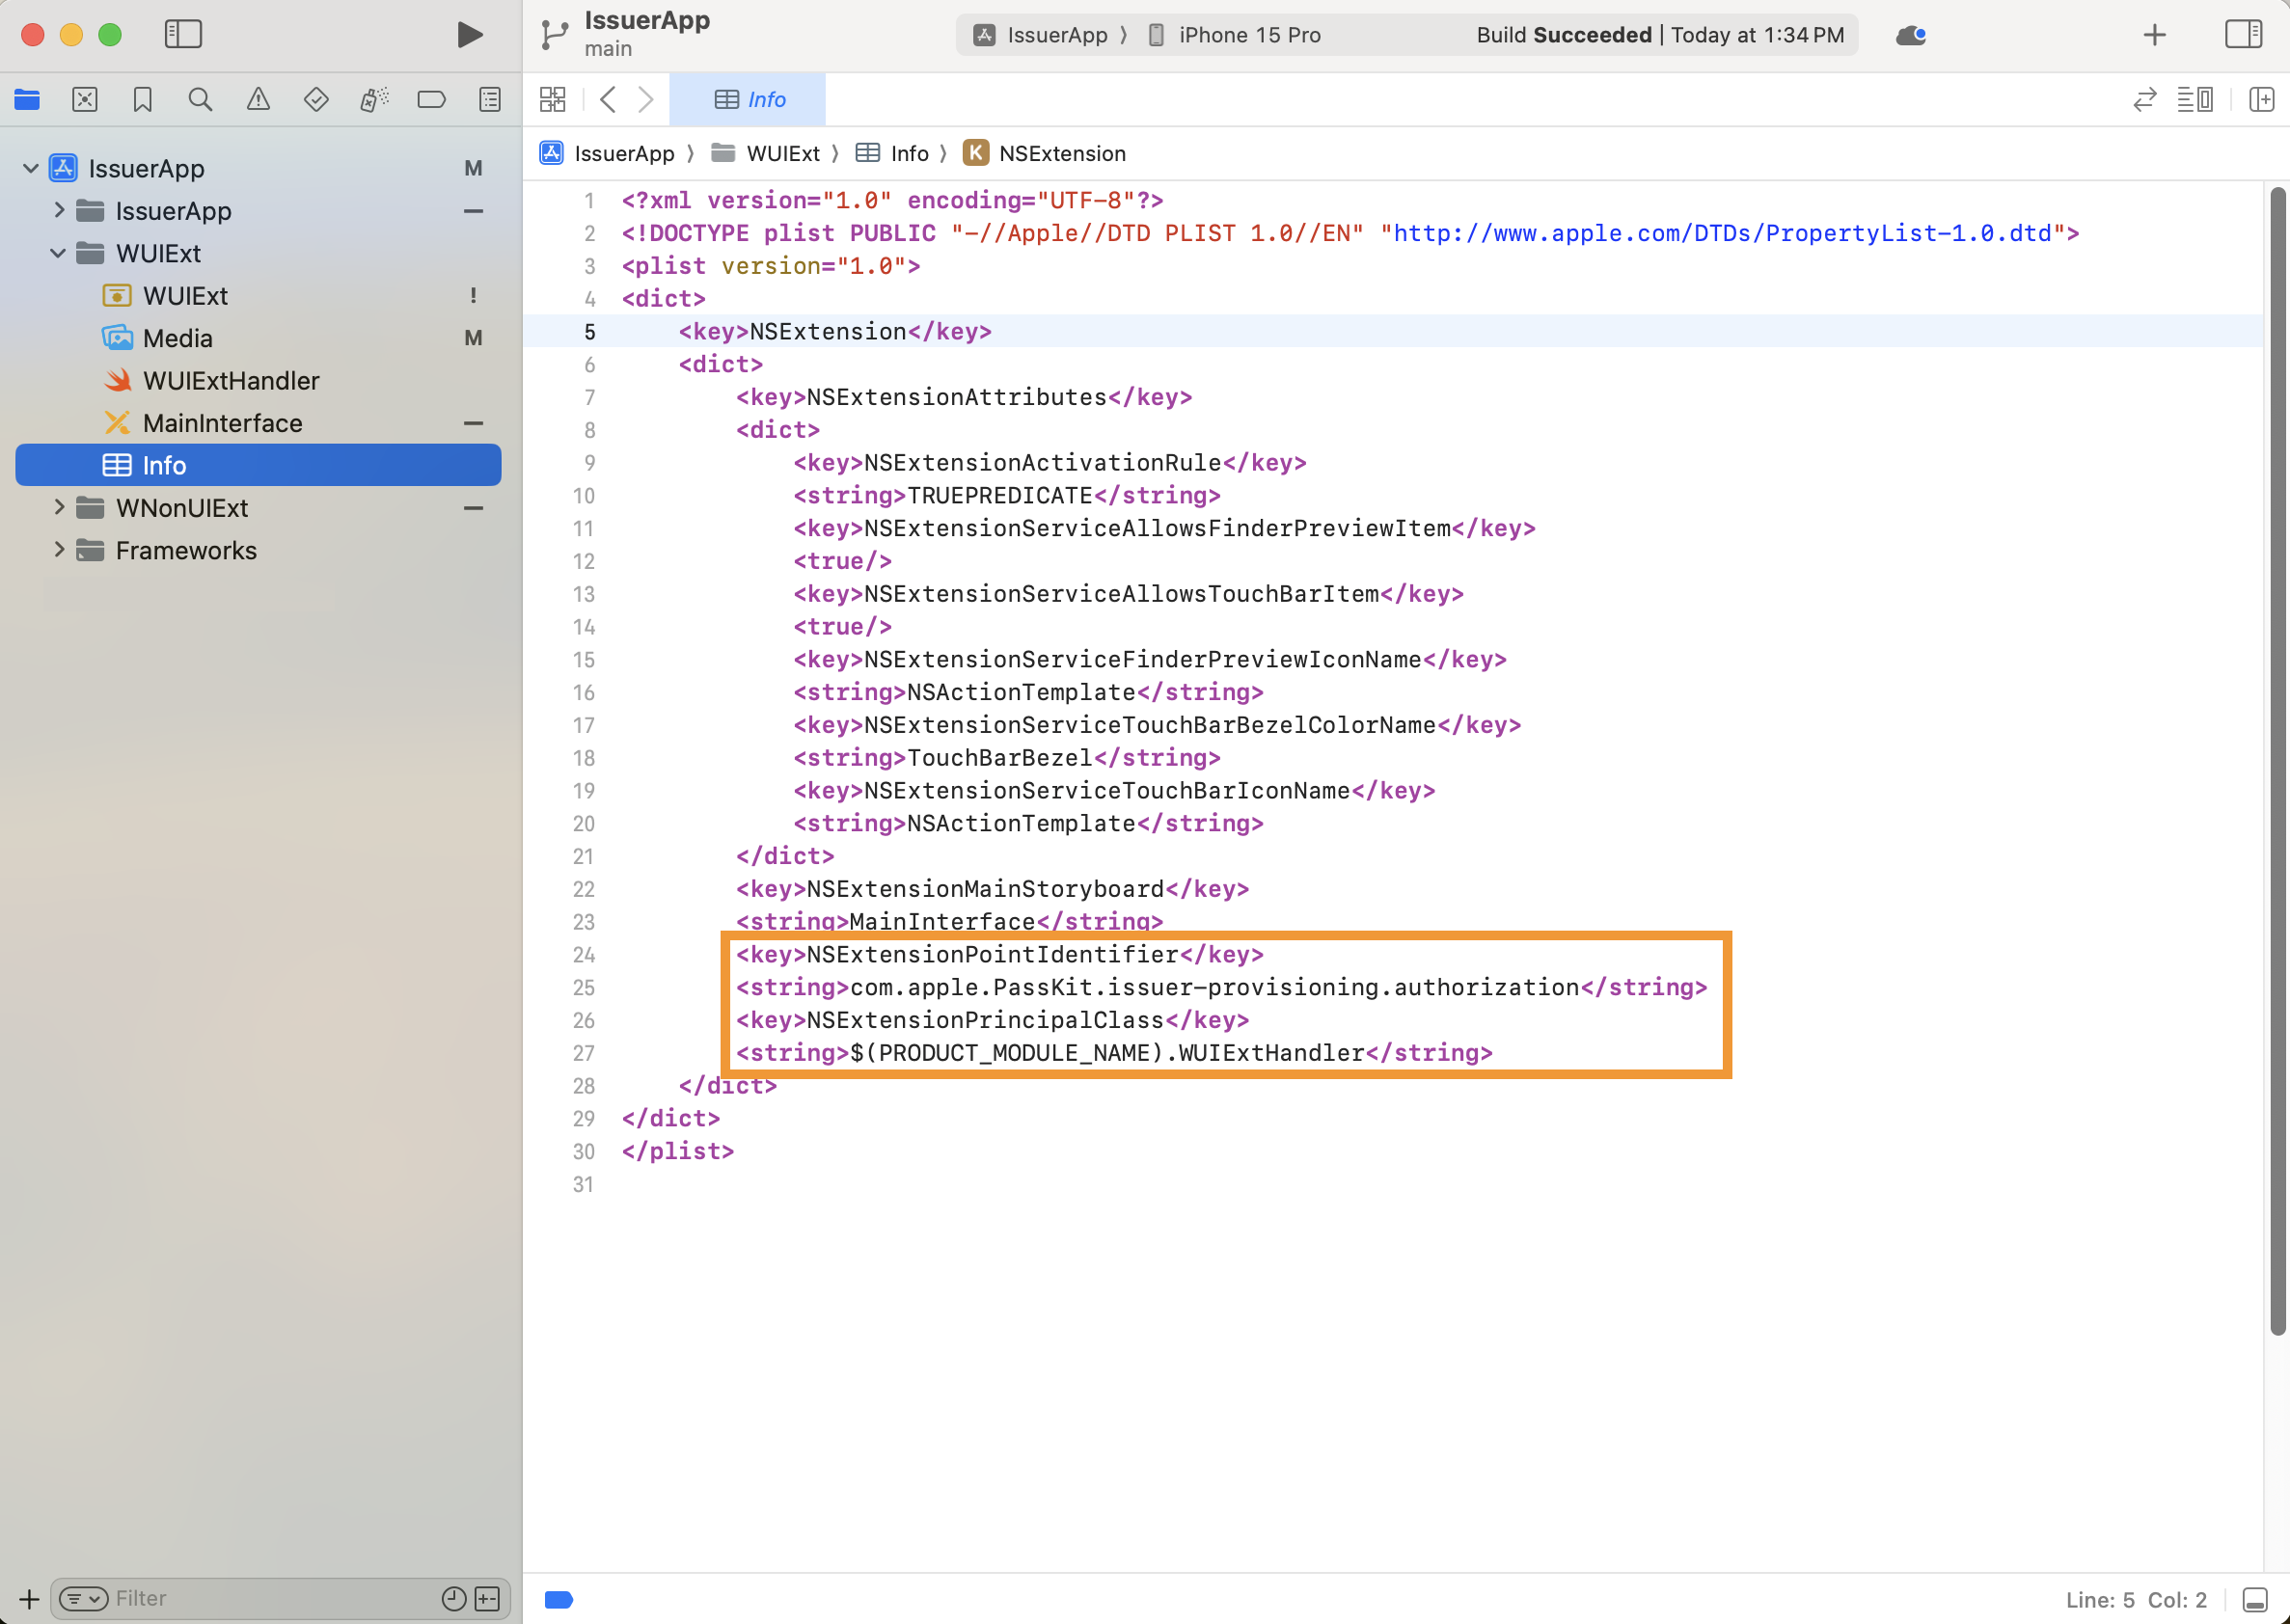Viewport: 2290px width, 1624px height.
Task: Click the blue breakpoint tag indicator
Action: [x=559, y=1599]
